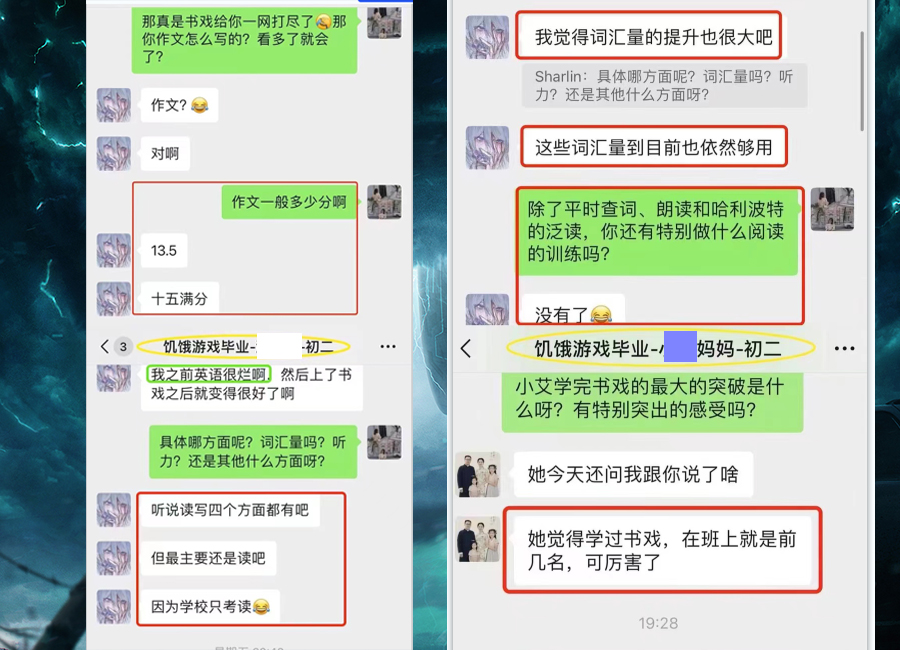The width and height of the screenshot is (900, 650).
Task: Tap unread count badge showing 3
Action: [x=123, y=346]
